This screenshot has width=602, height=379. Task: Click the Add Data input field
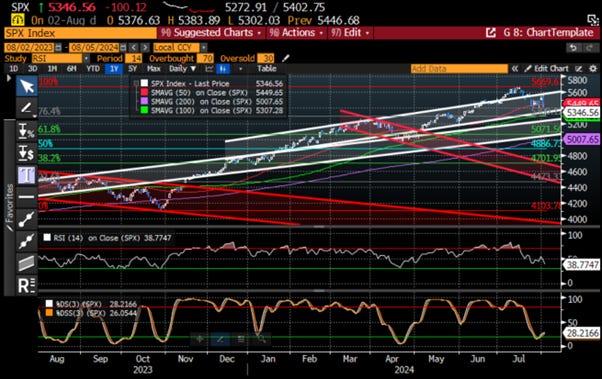tap(459, 69)
